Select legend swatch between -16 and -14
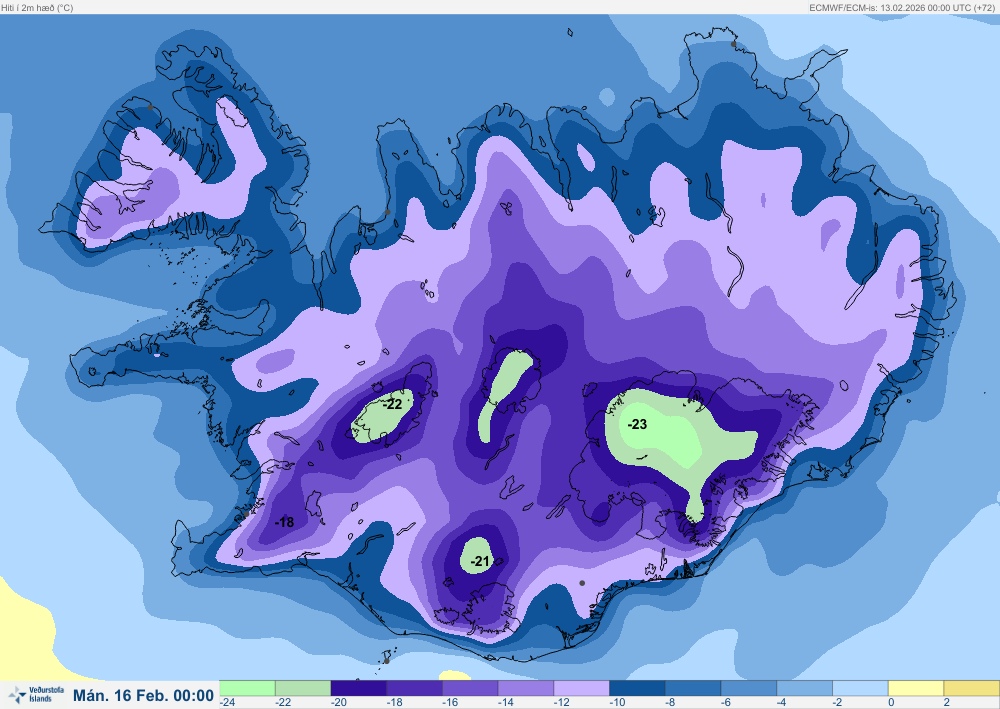 coord(470,688)
